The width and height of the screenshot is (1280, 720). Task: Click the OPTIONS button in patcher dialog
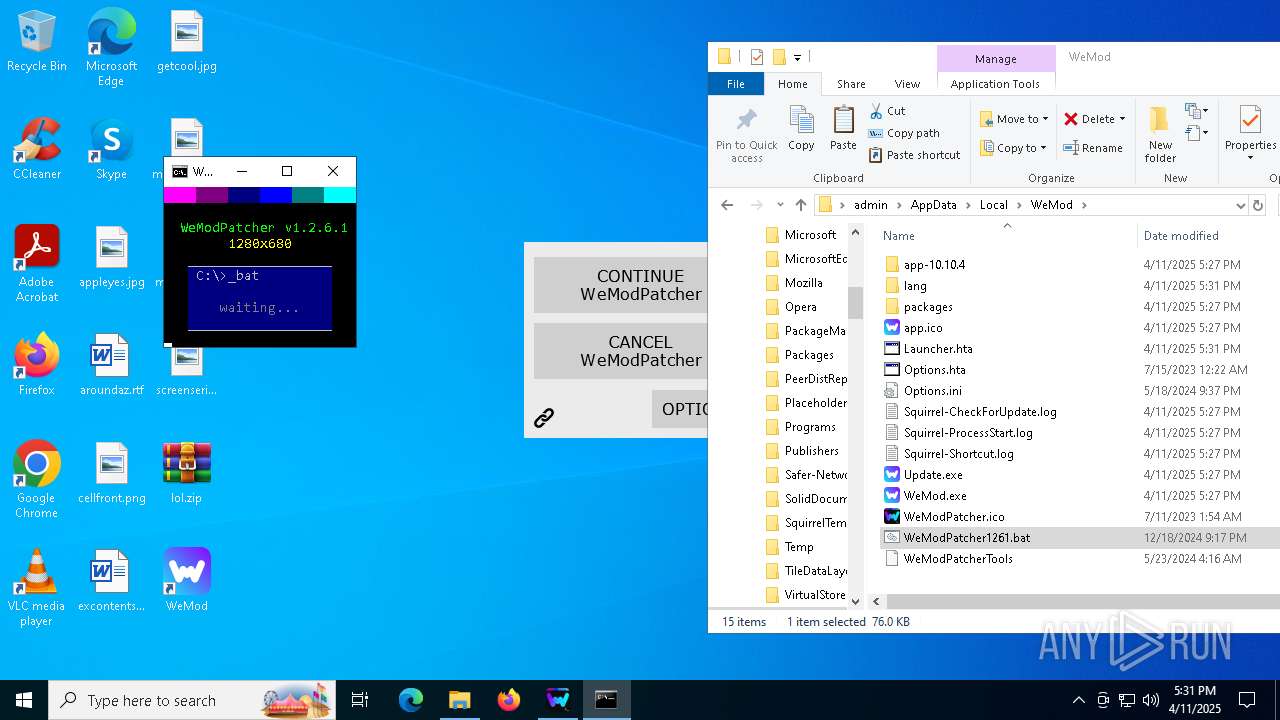tap(680, 409)
